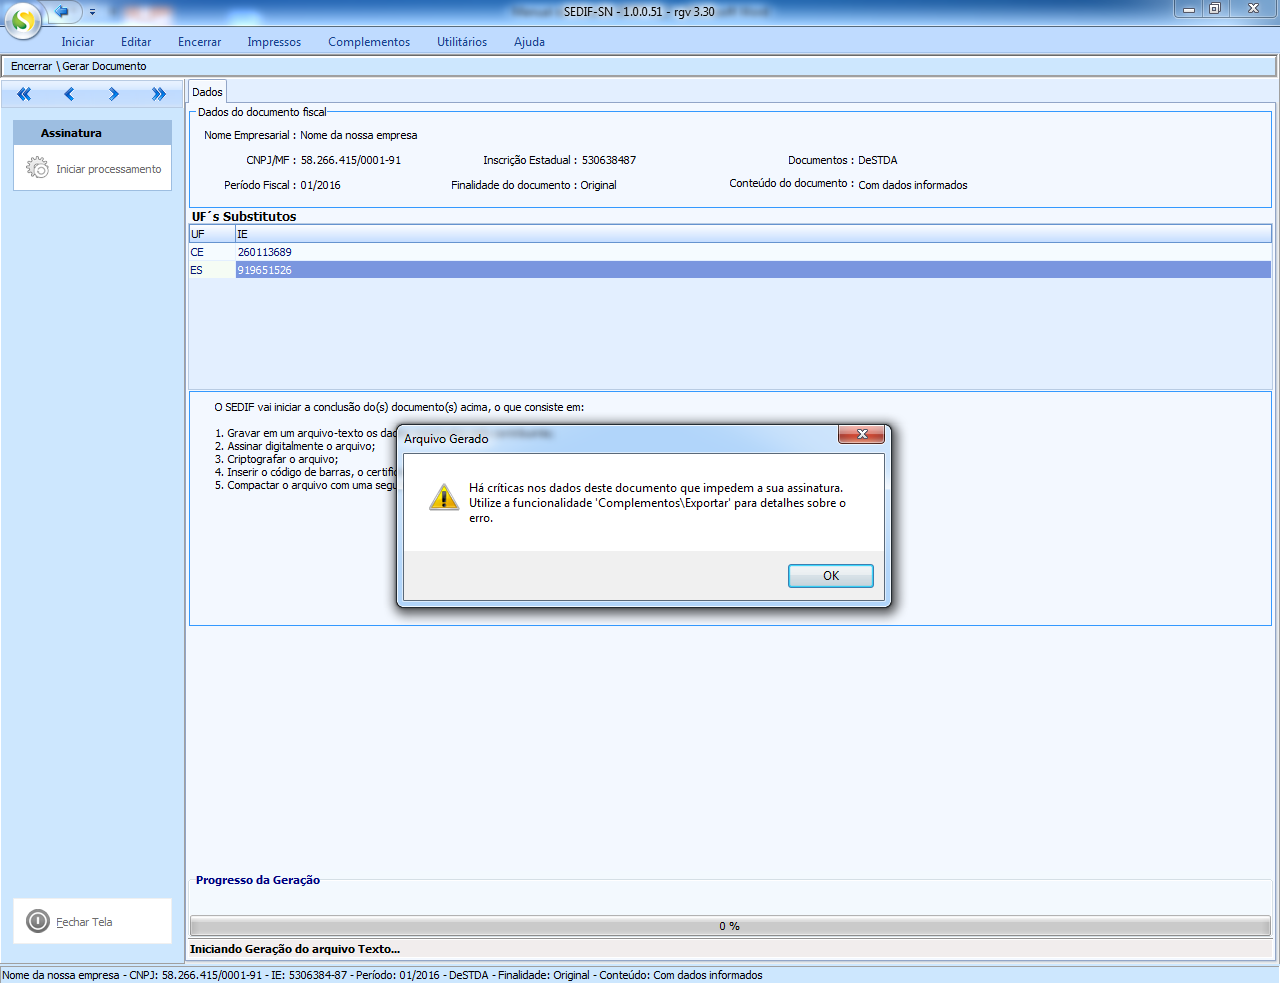Open the Impressos menu
Screen dimensions: 1280x983
274,42
